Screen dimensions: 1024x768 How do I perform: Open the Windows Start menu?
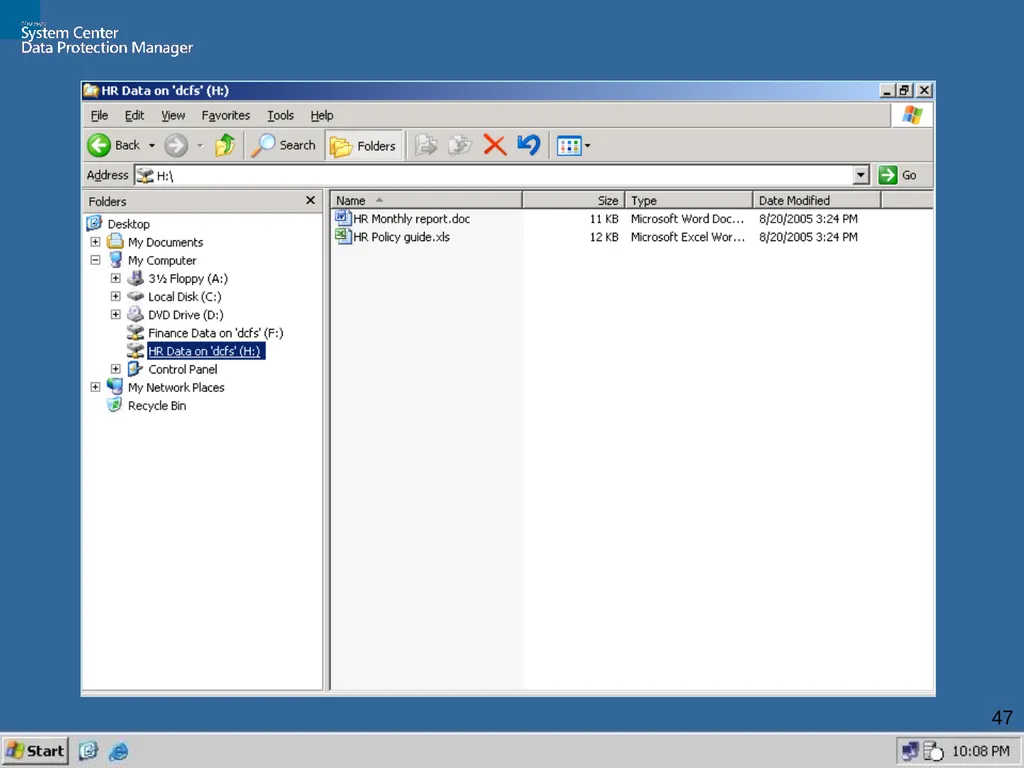(x=35, y=751)
